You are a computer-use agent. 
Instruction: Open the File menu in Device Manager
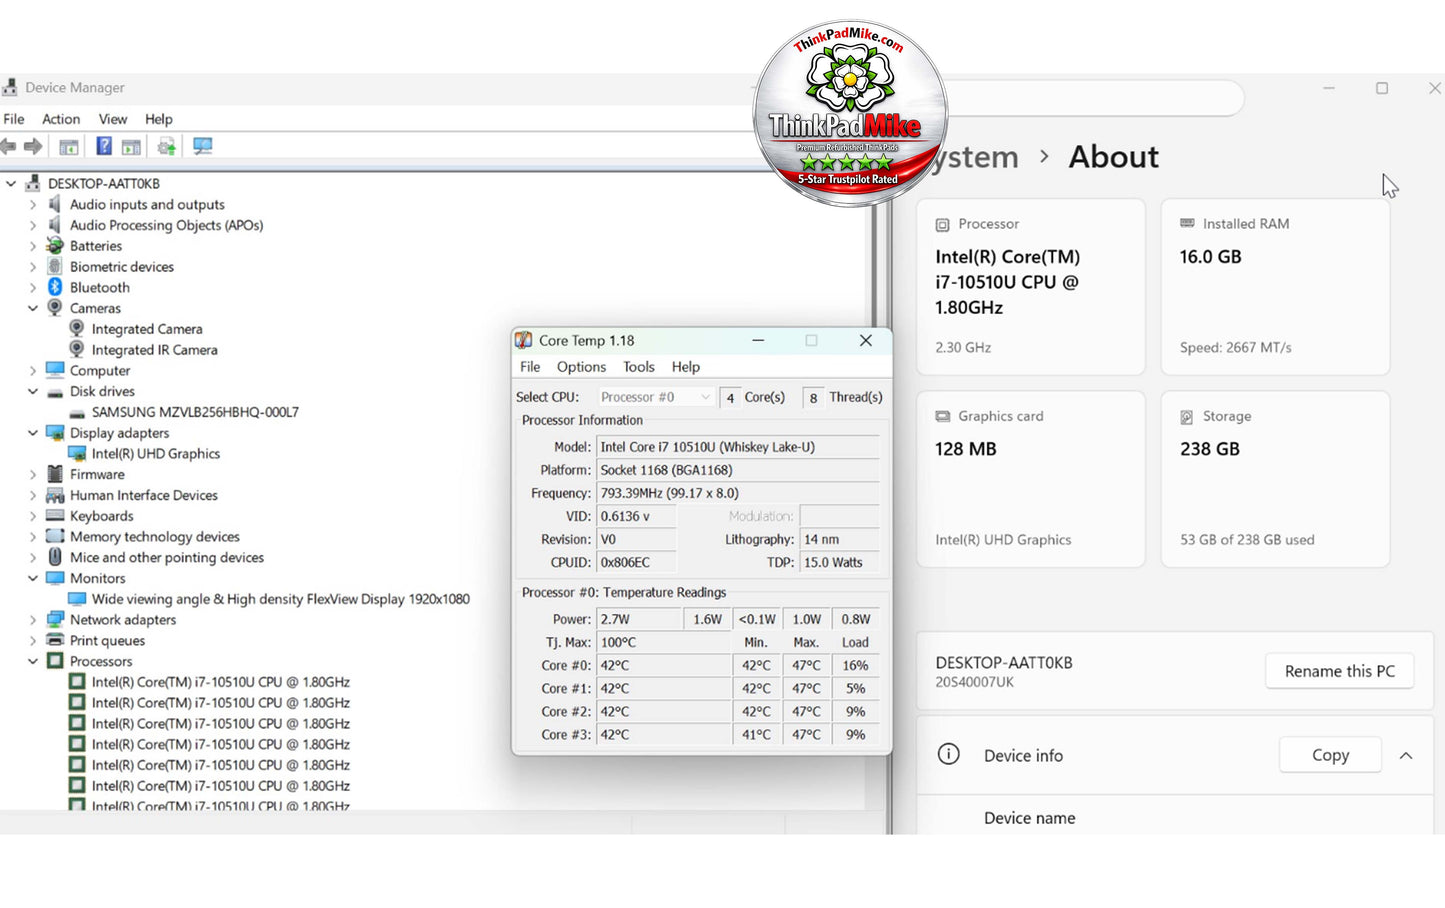[14, 119]
